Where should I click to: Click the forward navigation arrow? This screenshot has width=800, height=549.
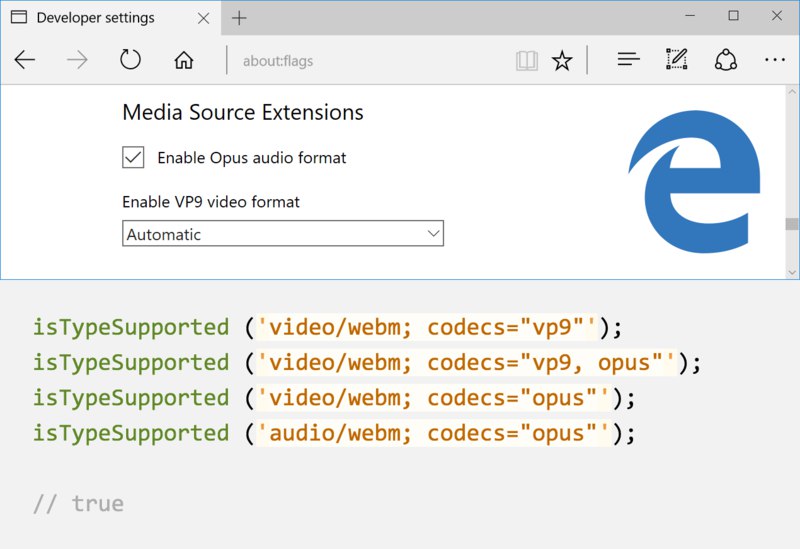[77, 60]
